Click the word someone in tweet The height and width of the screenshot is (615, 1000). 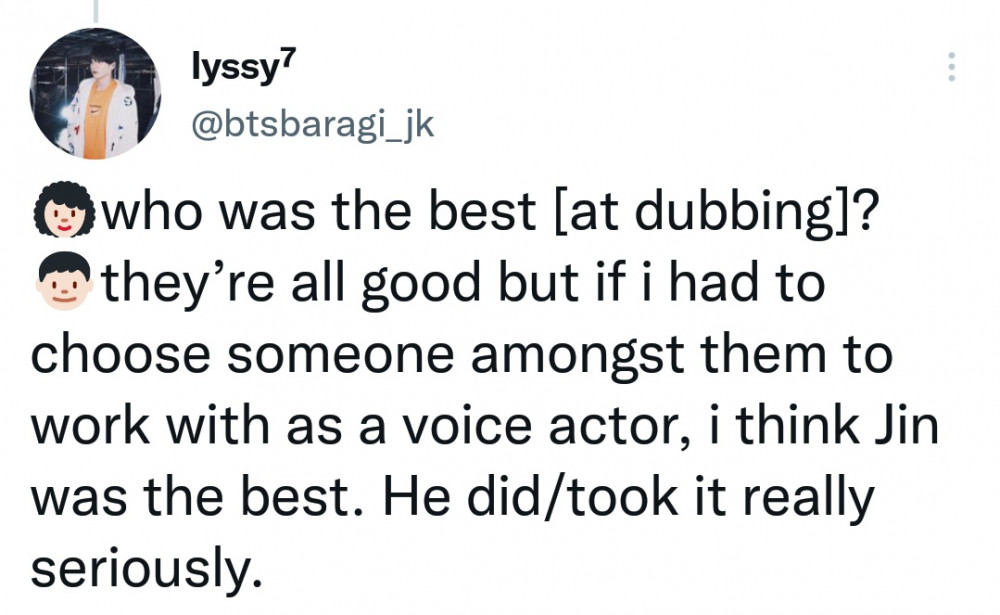tap(341, 356)
